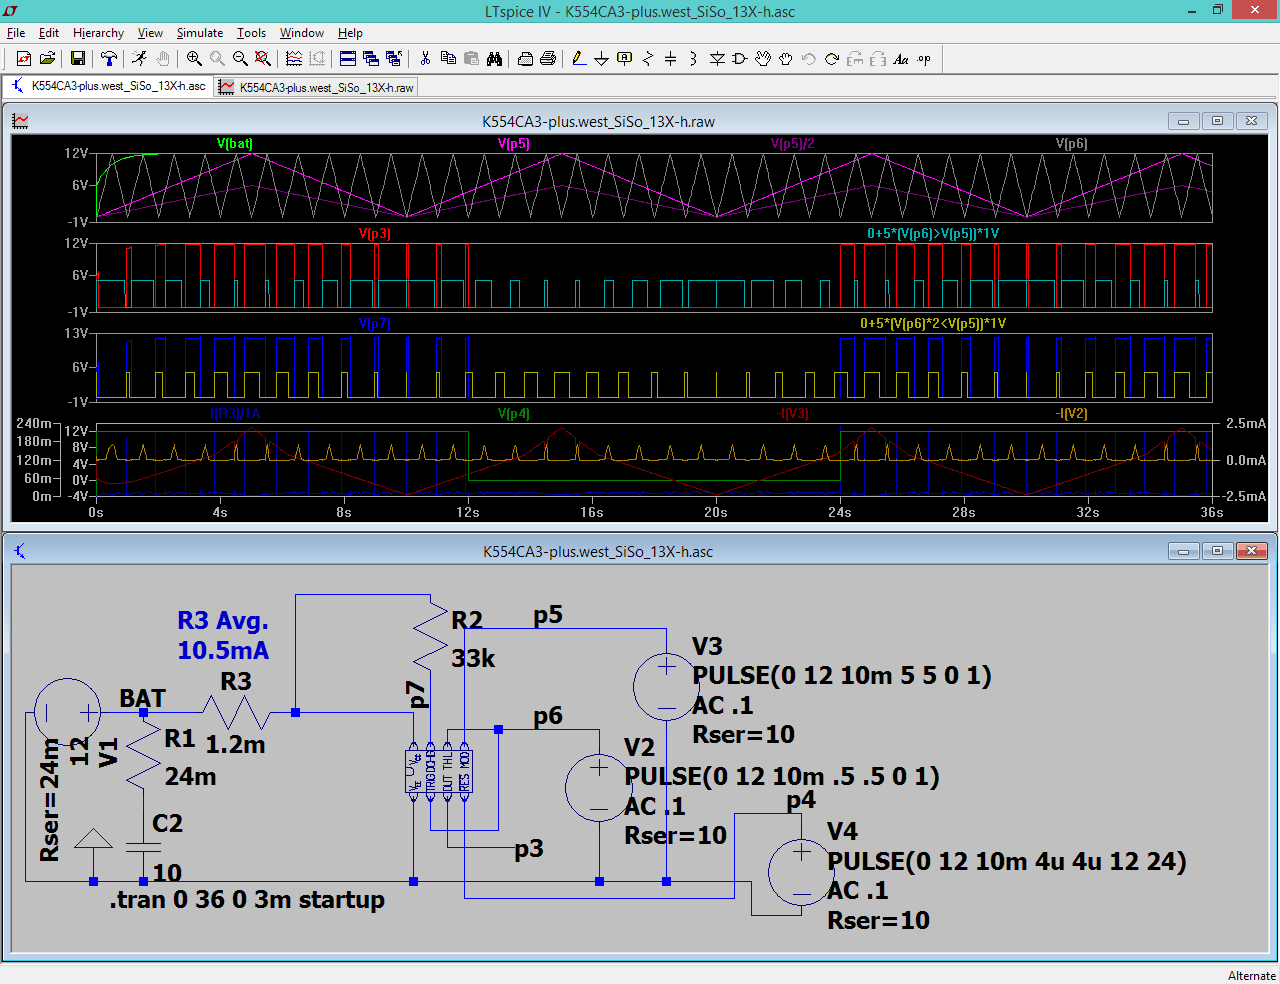Click the V(p4) trace label
This screenshot has width=1280, height=984.
[x=514, y=413]
